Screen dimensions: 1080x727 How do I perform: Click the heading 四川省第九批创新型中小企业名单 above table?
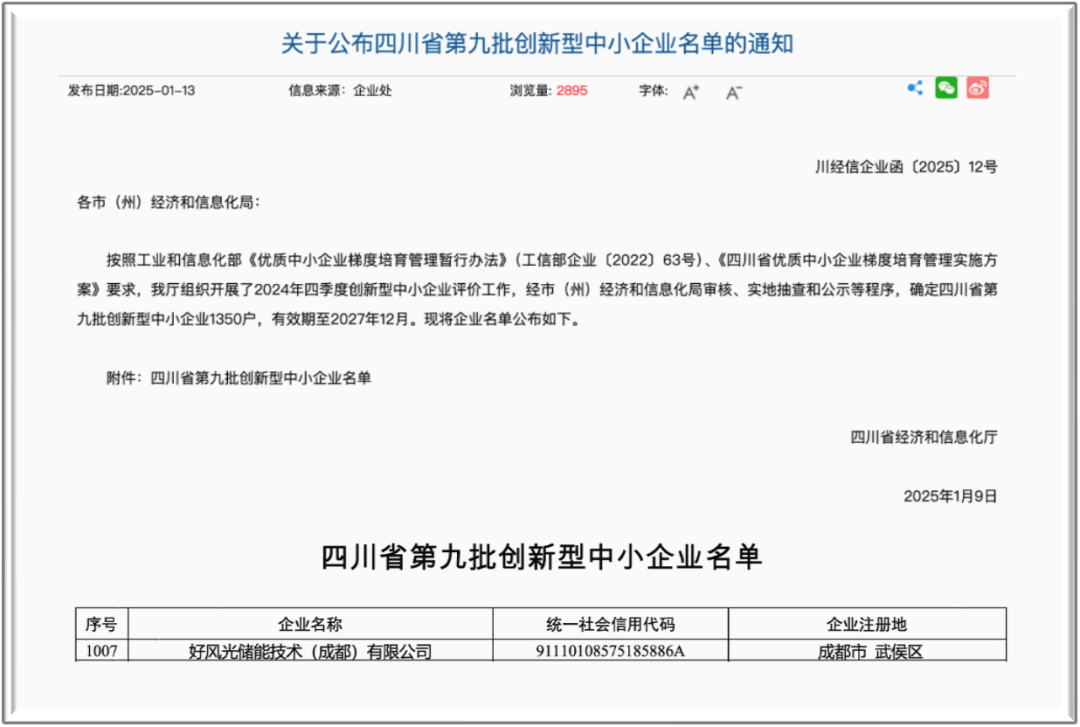541,557
